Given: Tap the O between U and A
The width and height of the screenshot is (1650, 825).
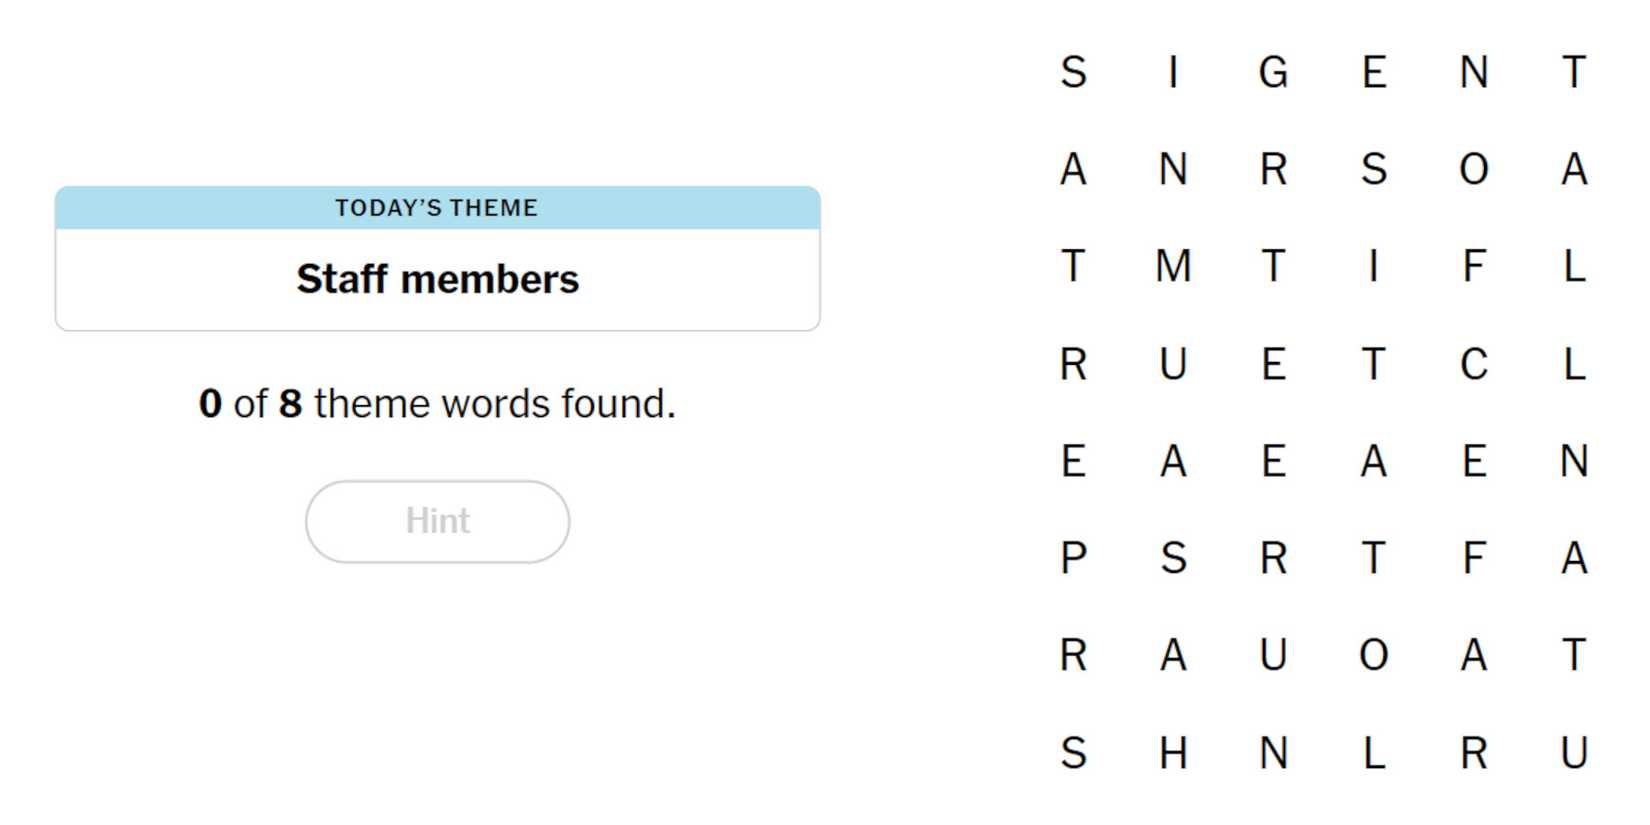Looking at the screenshot, I should (1373, 655).
